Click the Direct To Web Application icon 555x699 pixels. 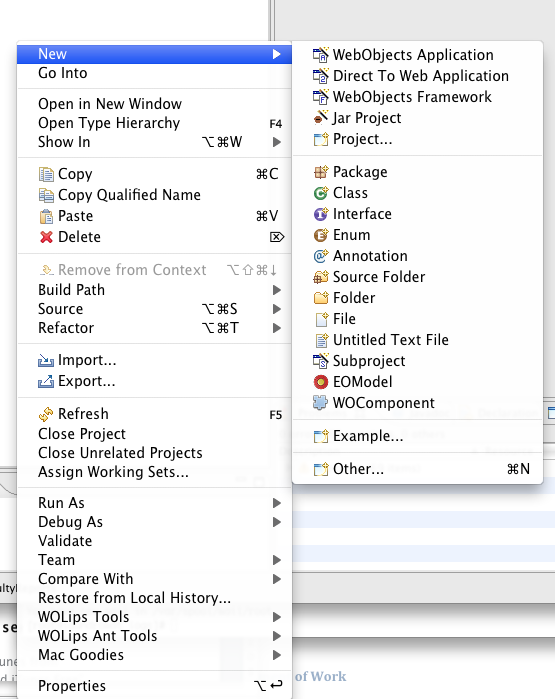[x=321, y=76]
